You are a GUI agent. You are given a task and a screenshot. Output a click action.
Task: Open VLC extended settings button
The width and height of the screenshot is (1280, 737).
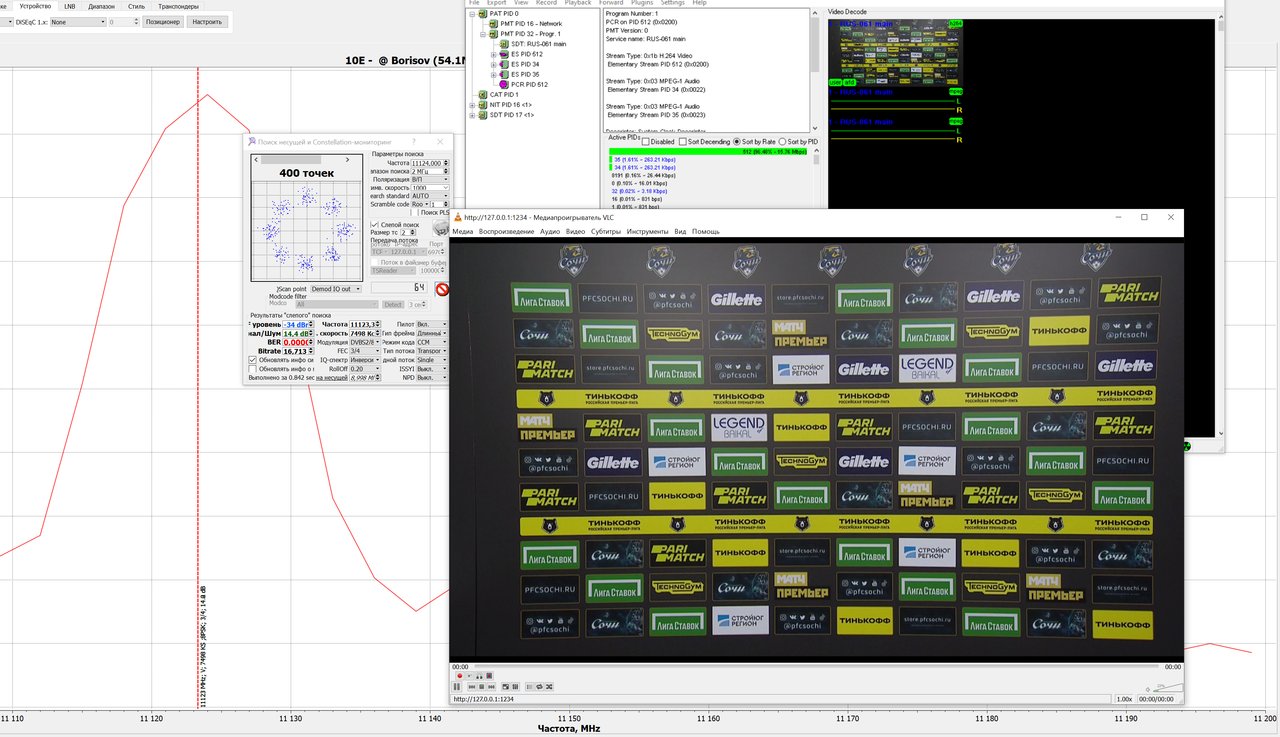point(515,687)
